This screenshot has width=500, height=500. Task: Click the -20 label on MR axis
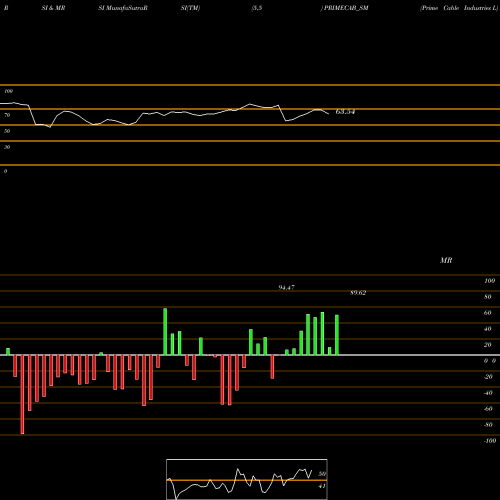tap(488, 377)
